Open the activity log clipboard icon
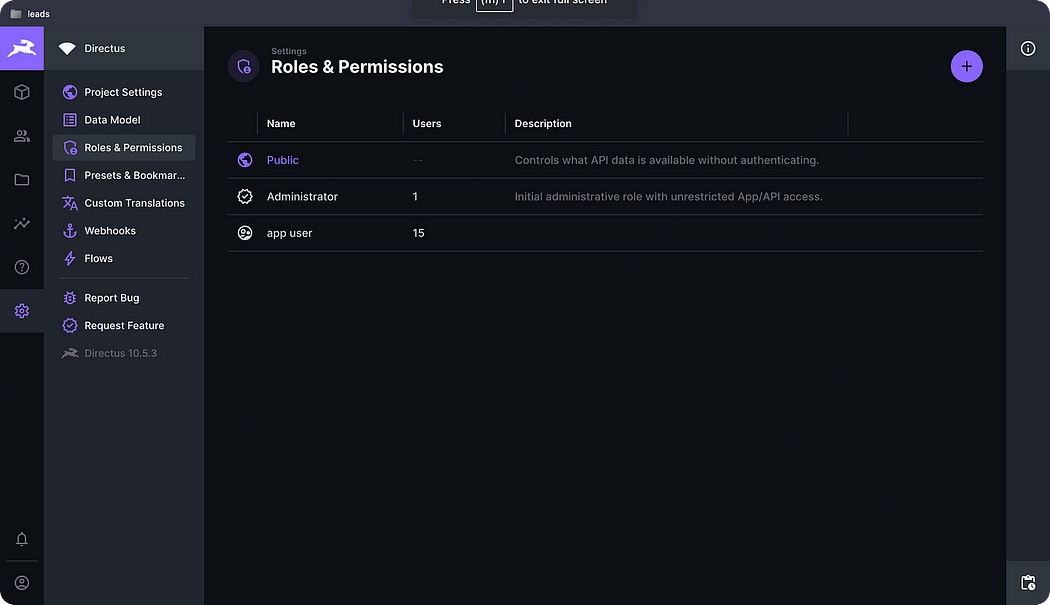 (x=1028, y=583)
